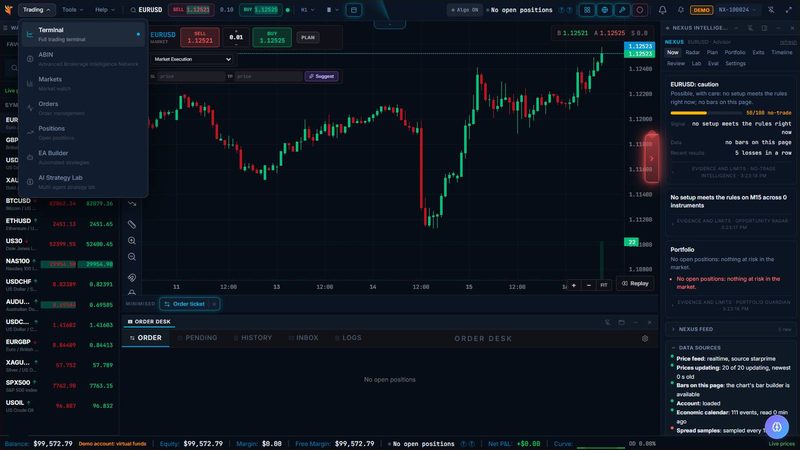800x450 pixels.
Task: Click the spiral icon in chart toolbar
Action: pyautogui.click(x=132, y=278)
